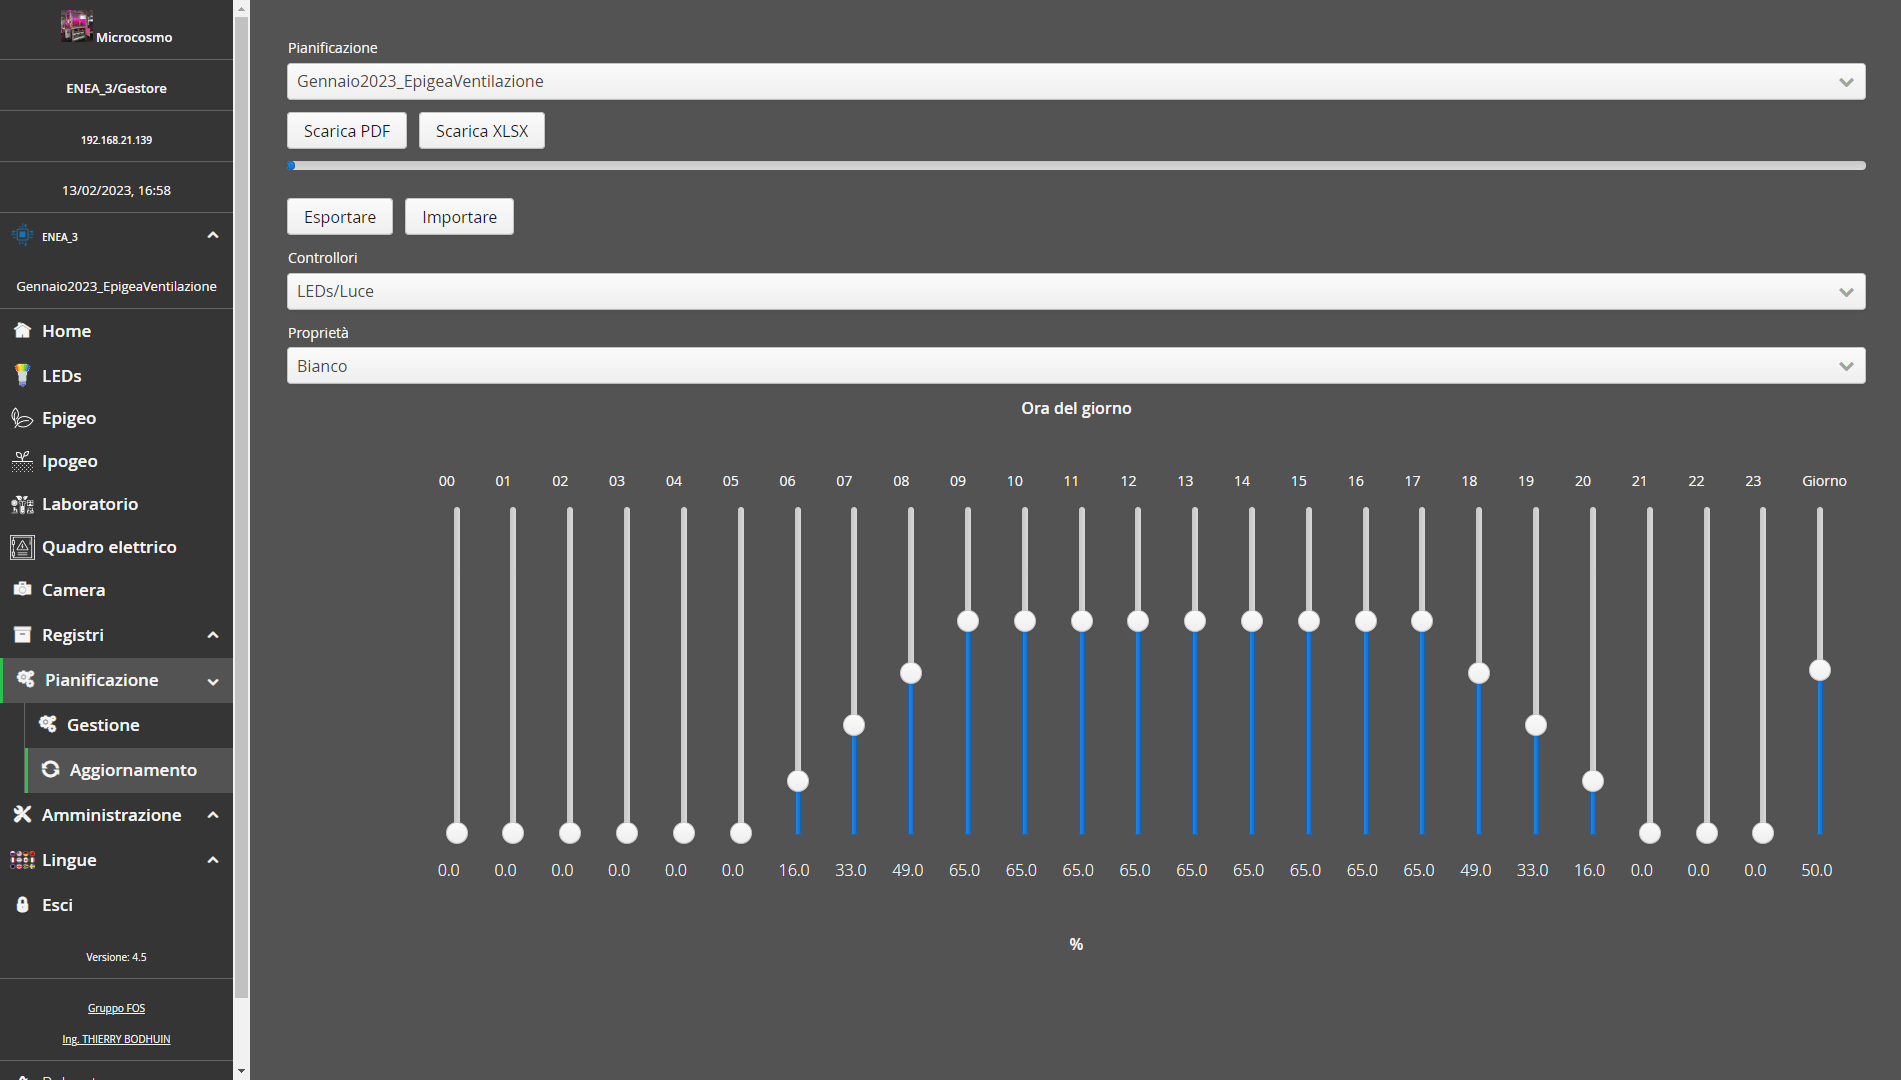This screenshot has height=1080, width=1901.
Task: Select Gestione under Pianificazione menu
Action: click(x=103, y=725)
